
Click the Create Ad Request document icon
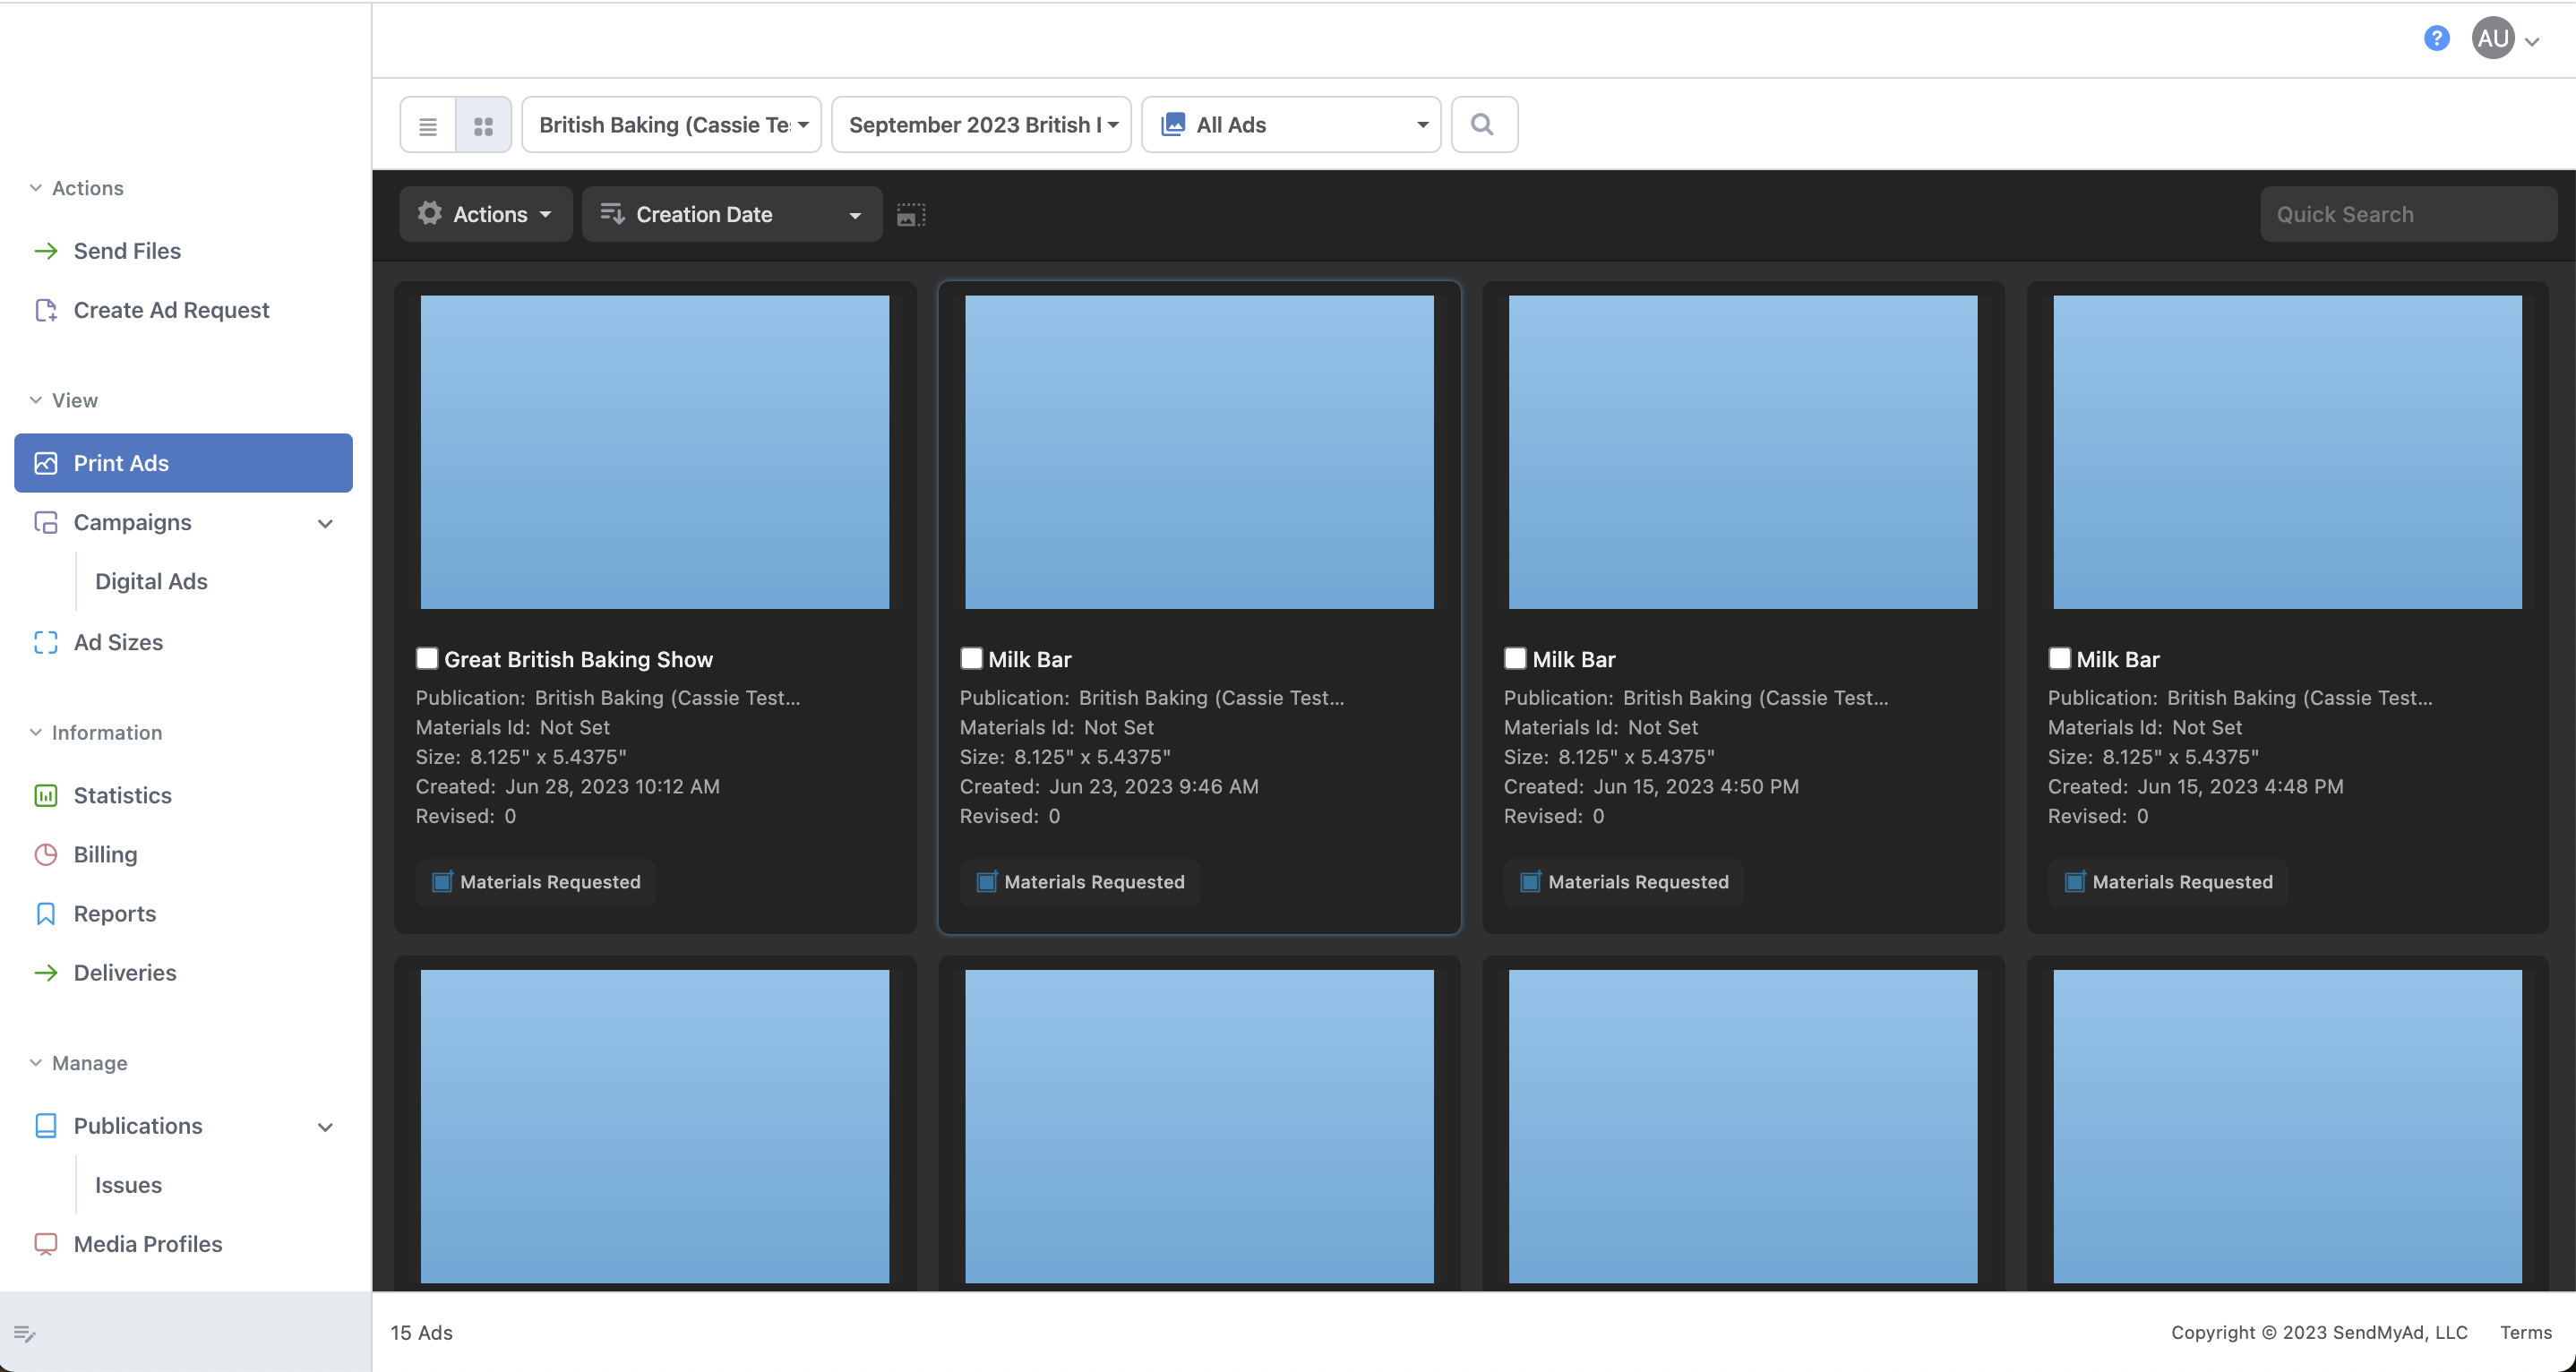click(x=46, y=310)
